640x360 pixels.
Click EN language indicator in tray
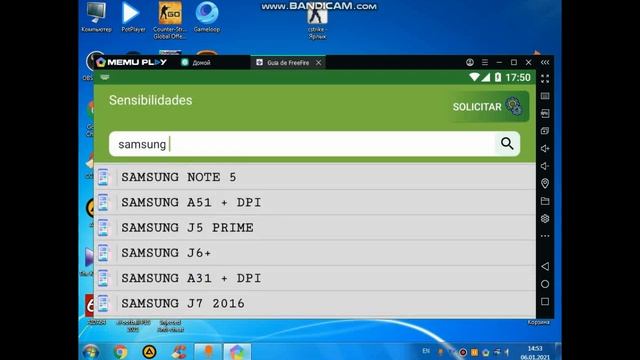tap(426, 351)
